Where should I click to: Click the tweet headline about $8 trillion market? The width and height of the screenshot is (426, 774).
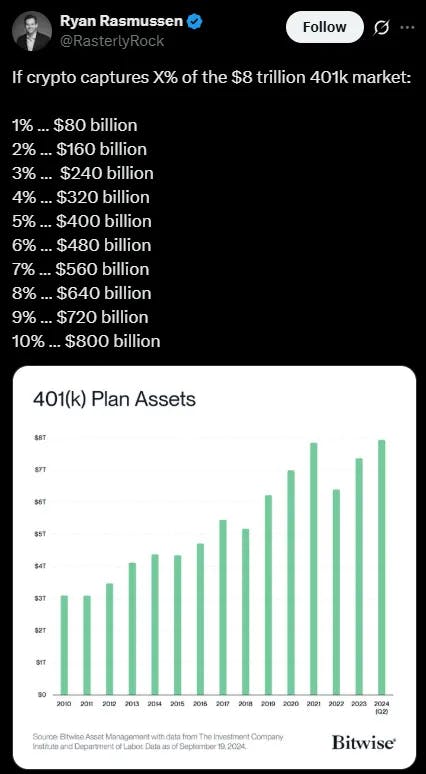(x=211, y=77)
